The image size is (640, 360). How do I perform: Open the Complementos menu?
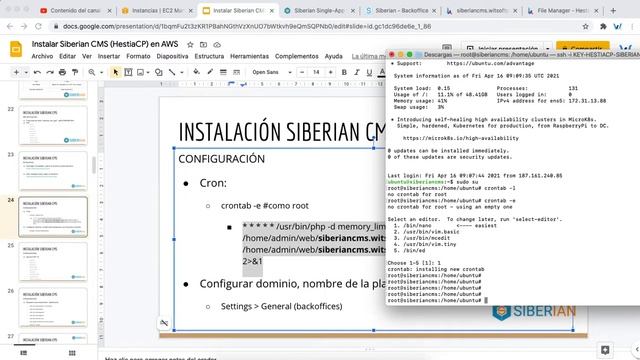click(x=296, y=56)
